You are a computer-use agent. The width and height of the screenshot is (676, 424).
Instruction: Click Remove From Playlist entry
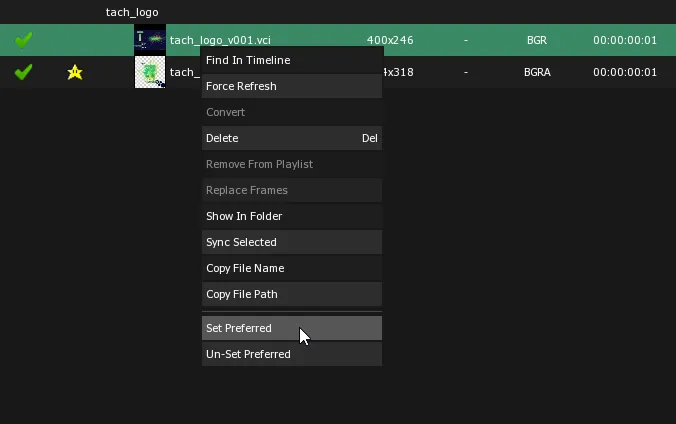[x=292, y=164]
